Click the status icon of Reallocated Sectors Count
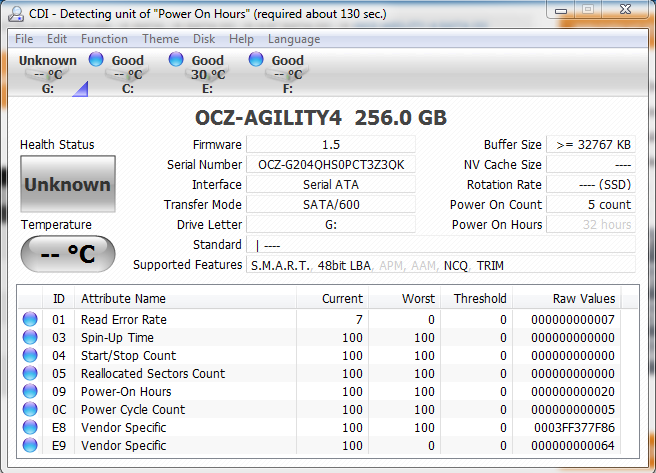Image resolution: width=656 pixels, height=473 pixels. (30, 374)
